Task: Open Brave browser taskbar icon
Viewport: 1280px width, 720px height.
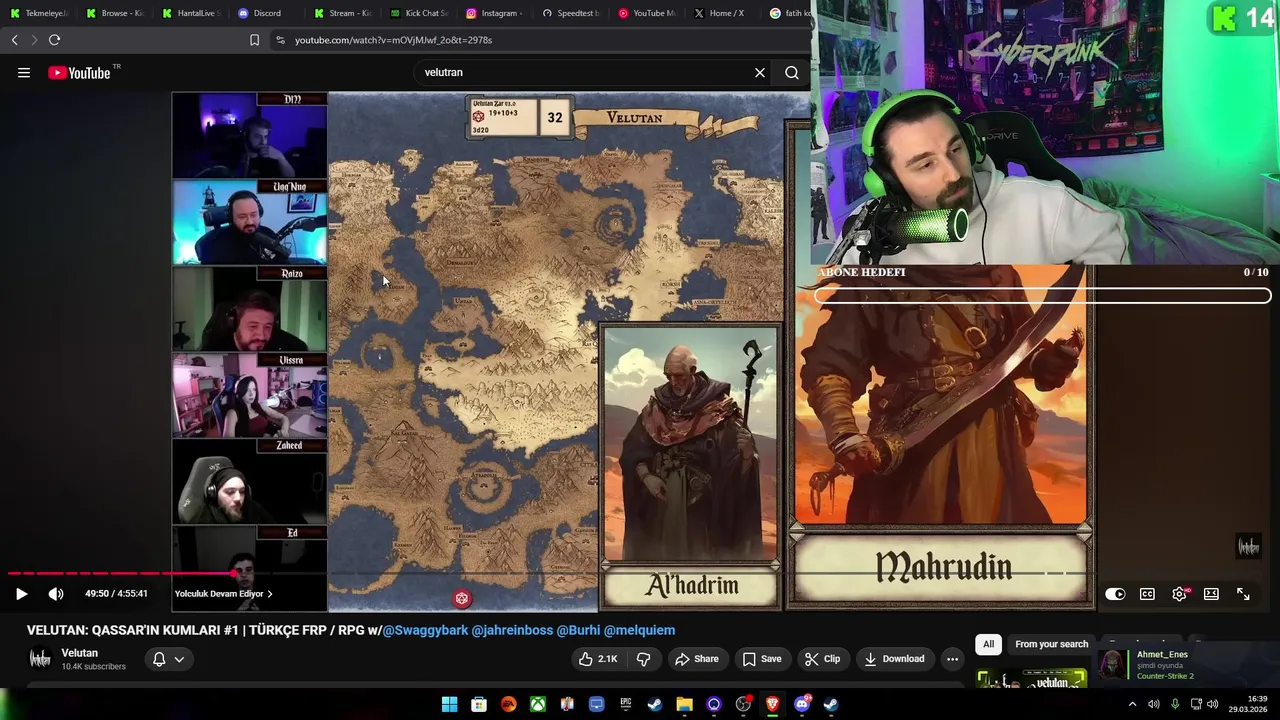Action: coord(772,704)
